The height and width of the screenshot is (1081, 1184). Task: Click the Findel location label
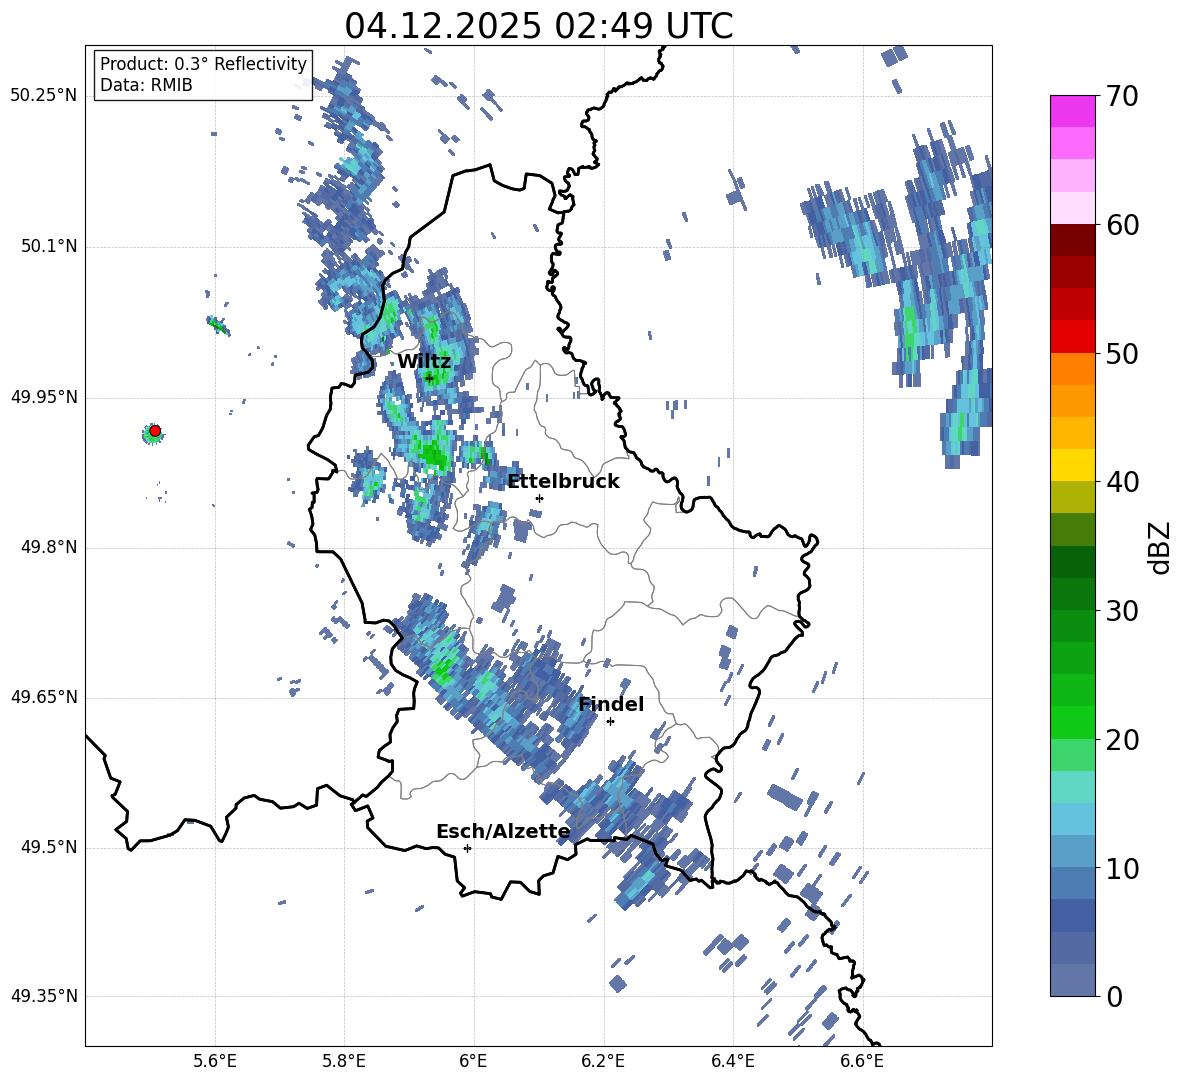(x=611, y=704)
